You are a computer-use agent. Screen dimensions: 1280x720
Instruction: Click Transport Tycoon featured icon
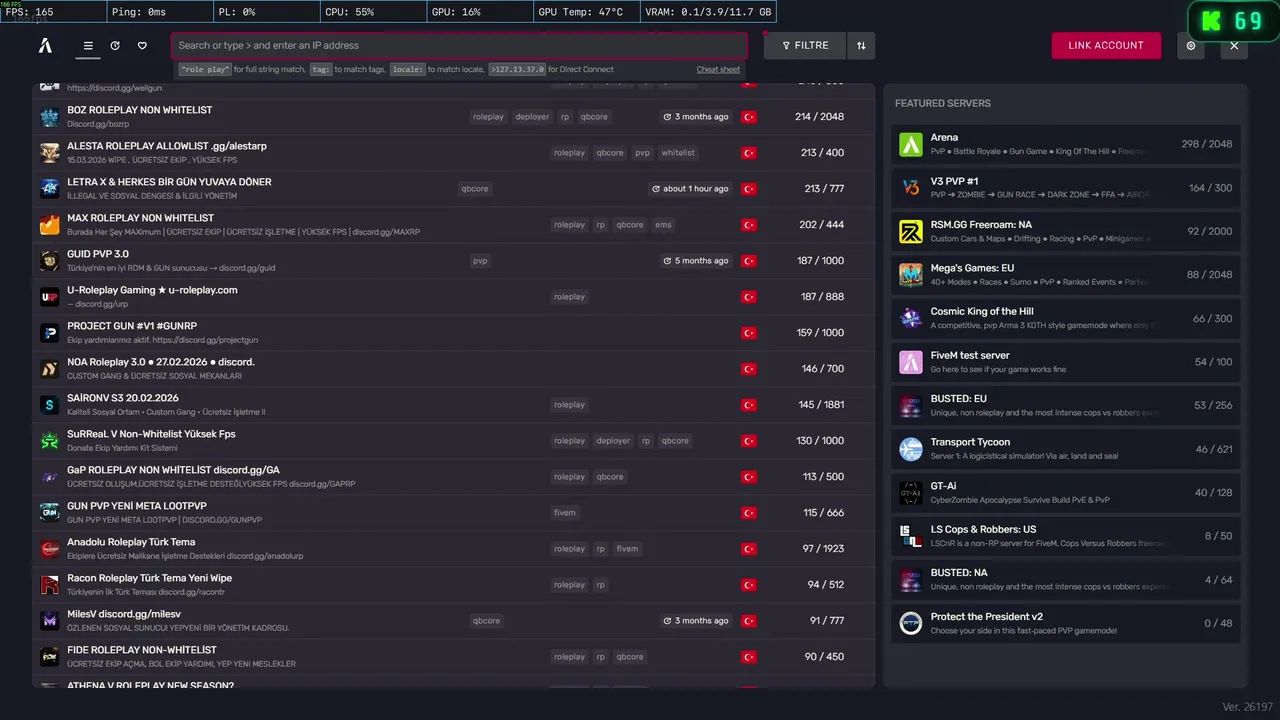(911, 449)
